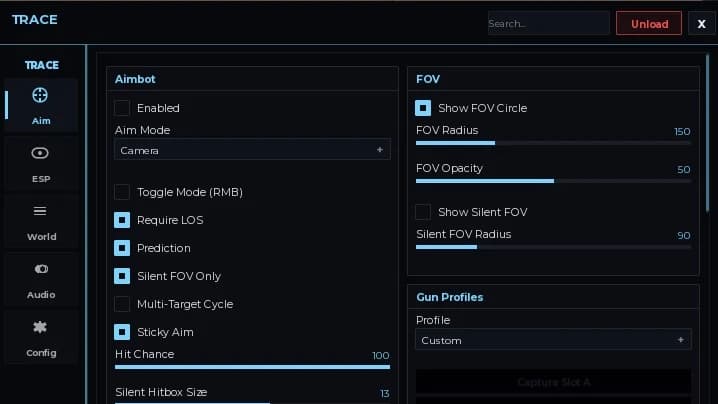Open the Profile Custom dropdown
The width and height of the screenshot is (718, 404).
coord(553,340)
